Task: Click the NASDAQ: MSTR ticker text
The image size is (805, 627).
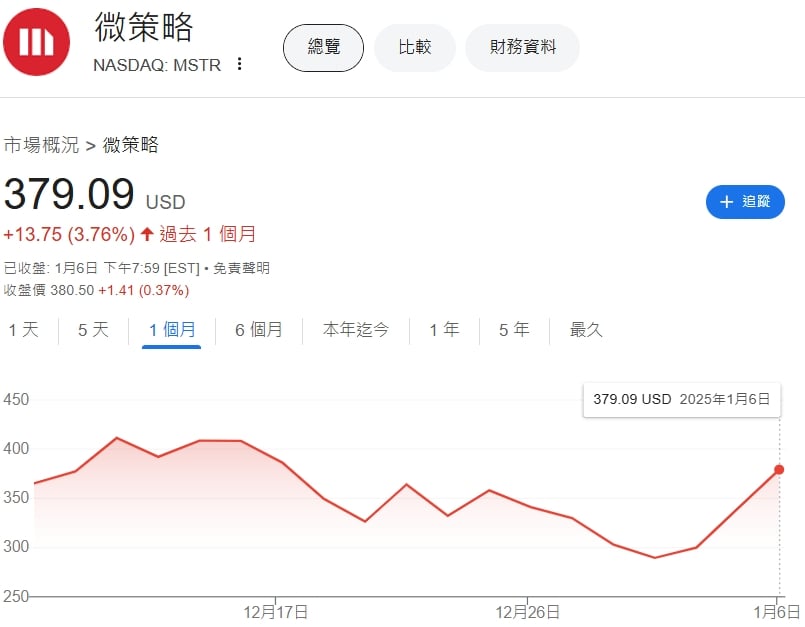Action: 157,65
